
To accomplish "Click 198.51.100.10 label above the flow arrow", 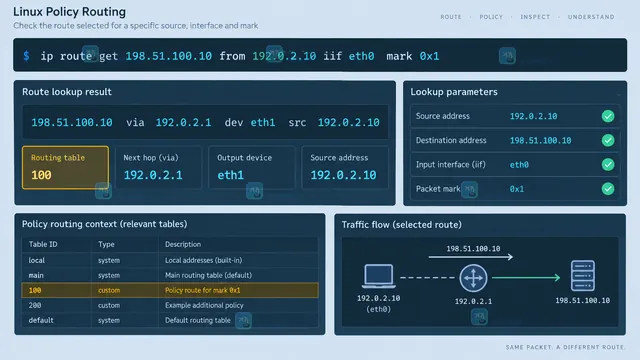I will (x=473, y=249).
